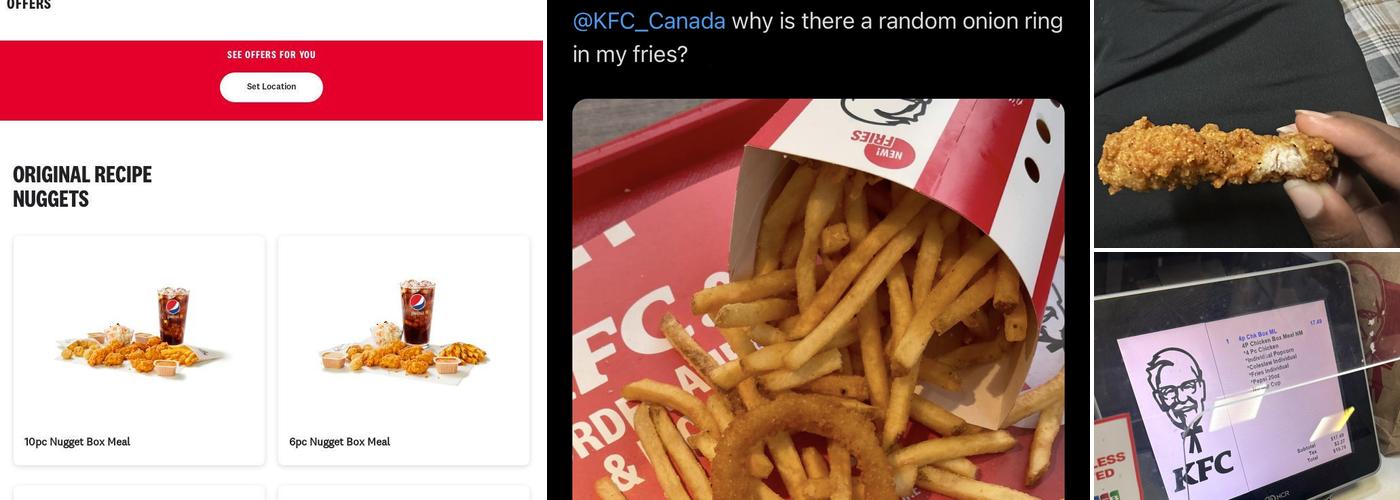Select the 10pc nugget meal product image
1400x500 pixels.
pos(139,332)
